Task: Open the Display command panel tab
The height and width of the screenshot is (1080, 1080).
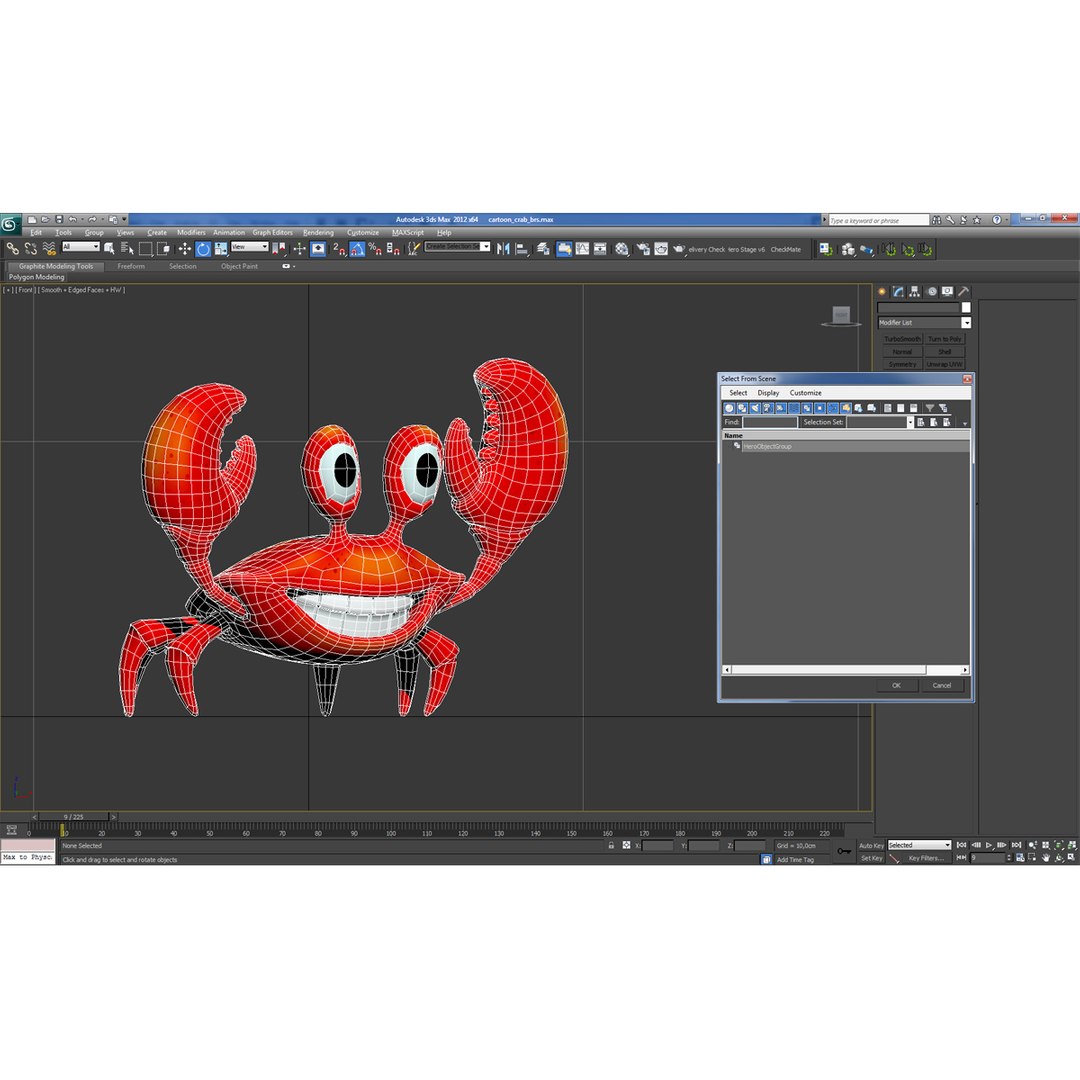Action: tap(948, 291)
